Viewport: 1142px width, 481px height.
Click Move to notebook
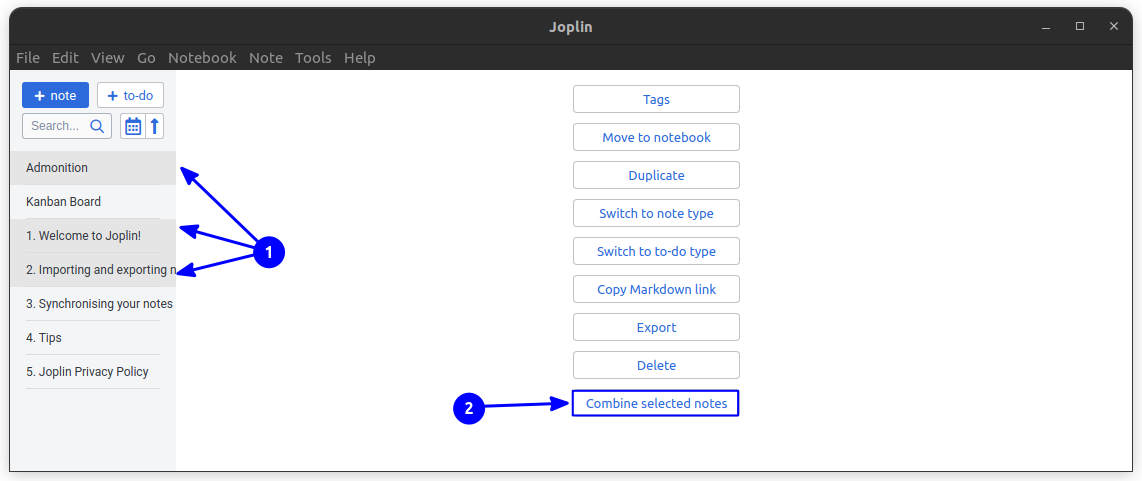(x=656, y=137)
